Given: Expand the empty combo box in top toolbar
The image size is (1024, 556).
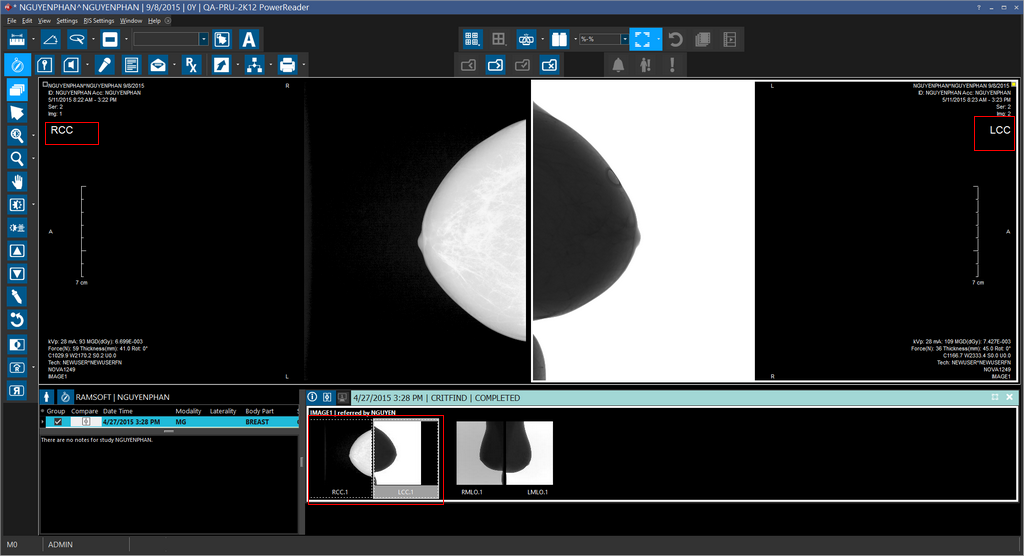Looking at the screenshot, I should click(203, 39).
